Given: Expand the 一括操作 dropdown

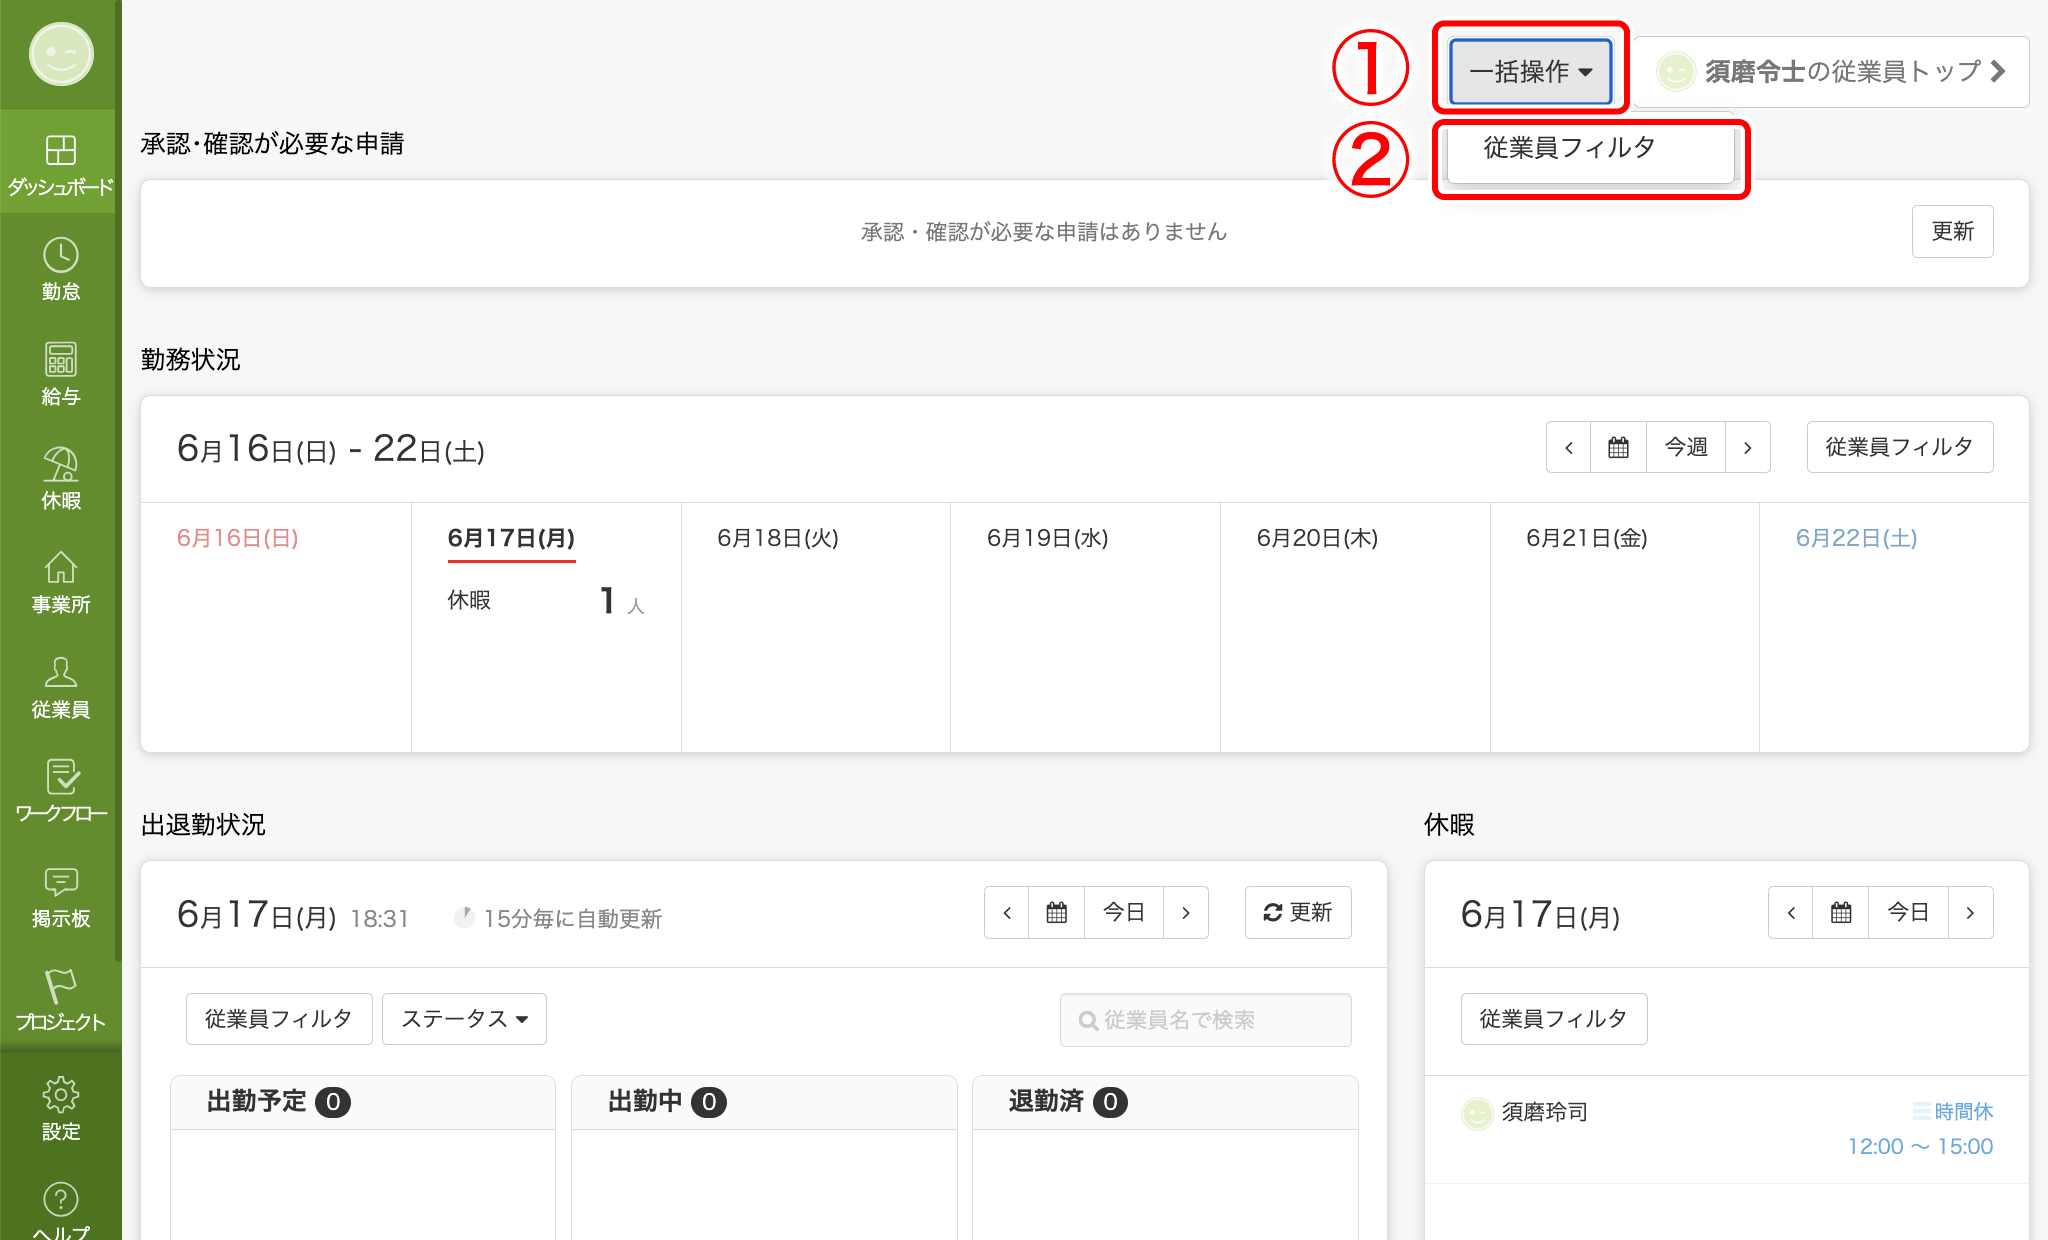Looking at the screenshot, I should tap(1530, 71).
